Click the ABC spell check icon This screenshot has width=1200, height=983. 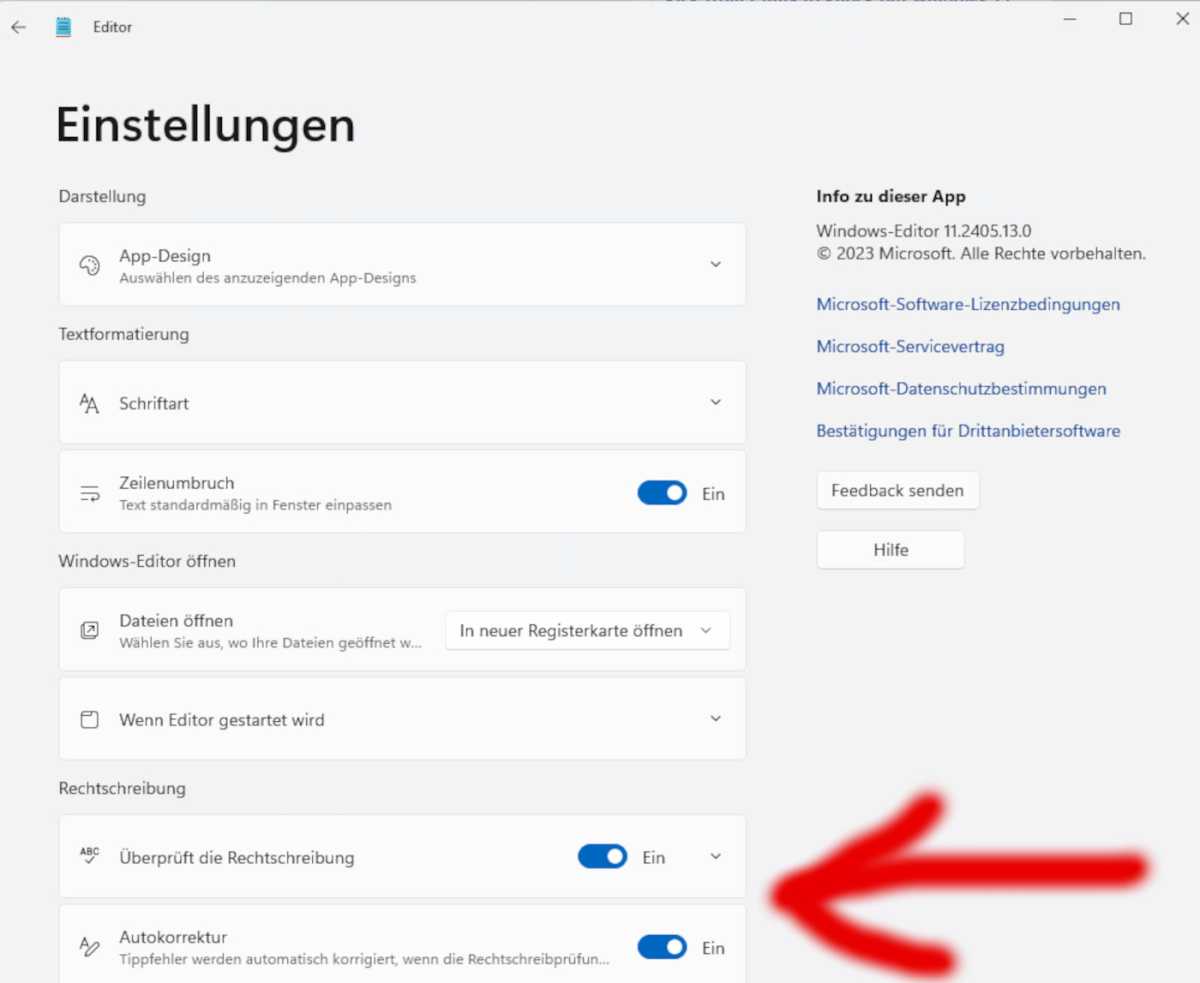tap(89, 856)
